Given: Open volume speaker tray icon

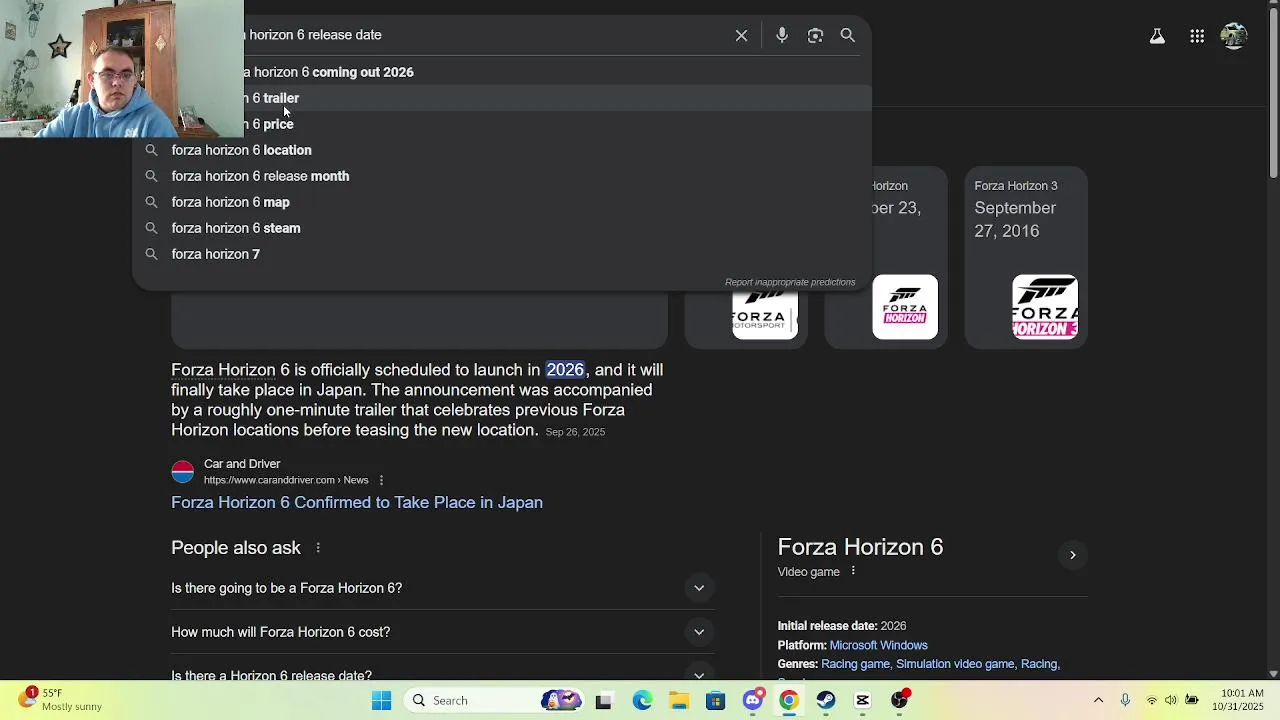Looking at the screenshot, I should 1171,700.
